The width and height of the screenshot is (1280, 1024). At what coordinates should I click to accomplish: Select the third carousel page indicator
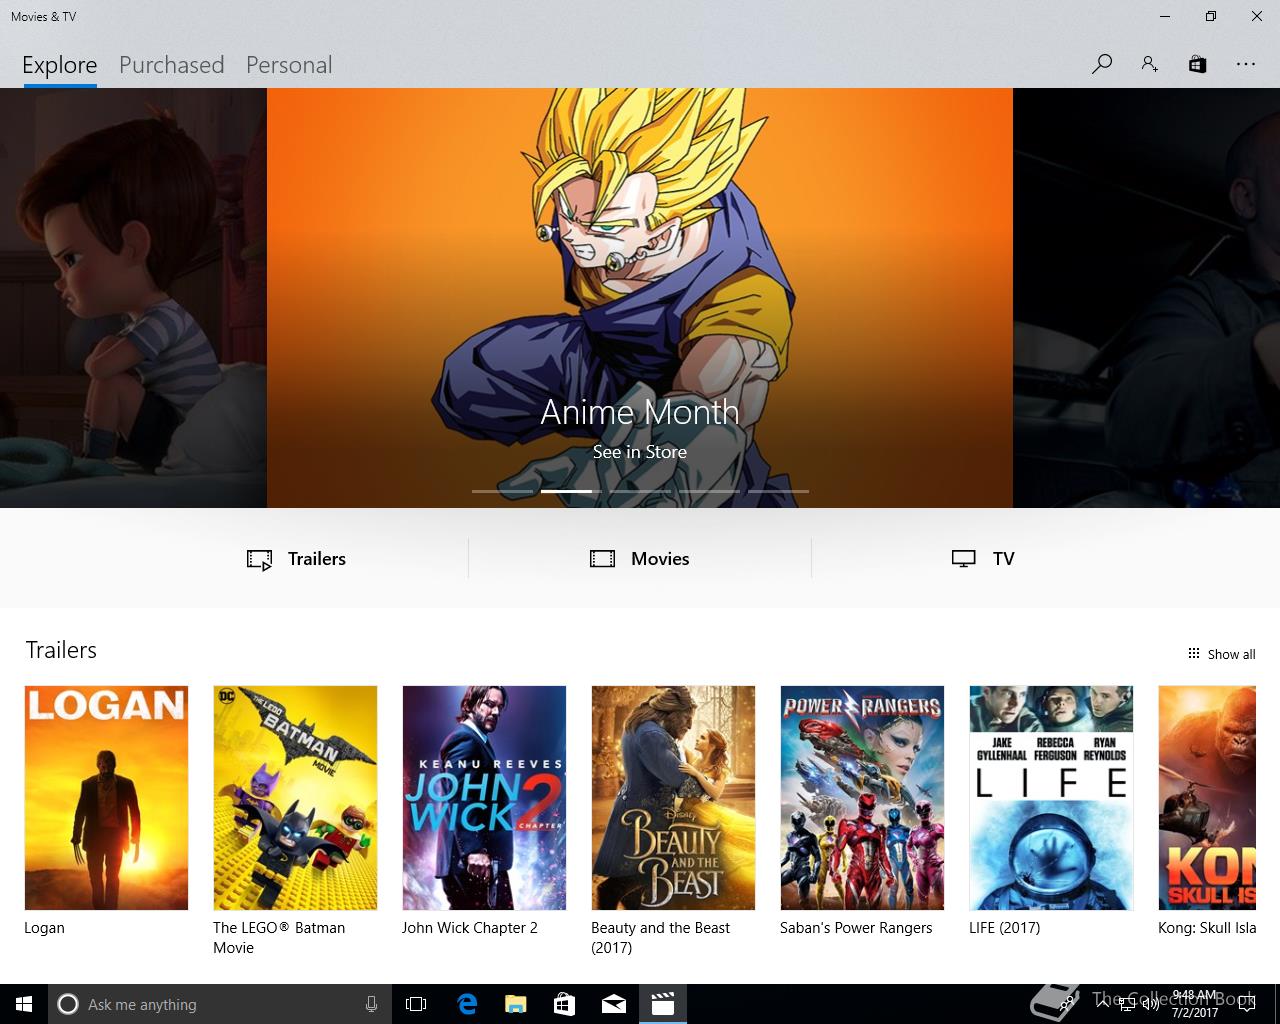pyautogui.click(x=640, y=491)
